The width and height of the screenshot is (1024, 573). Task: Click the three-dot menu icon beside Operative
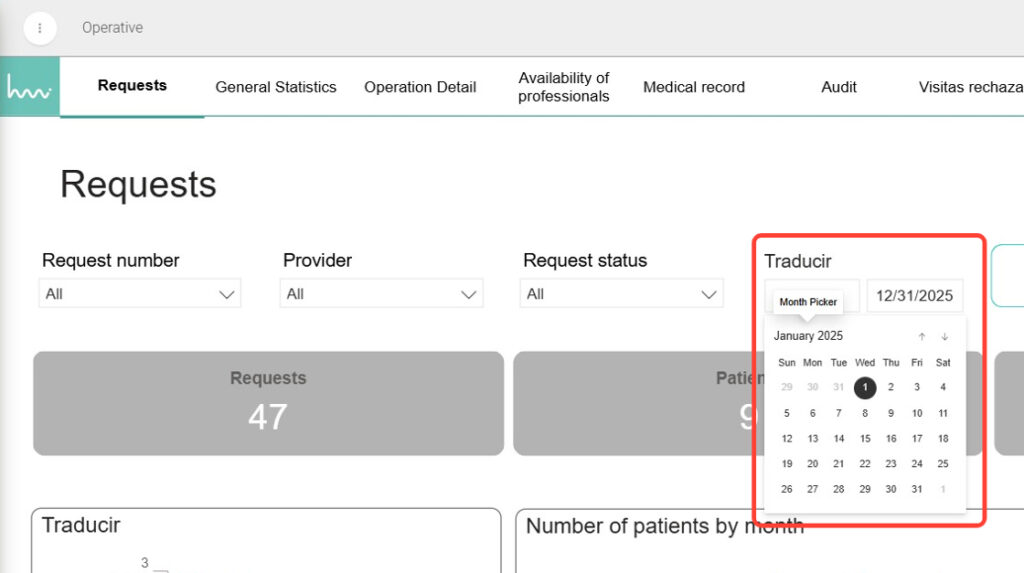[x=40, y=28]
